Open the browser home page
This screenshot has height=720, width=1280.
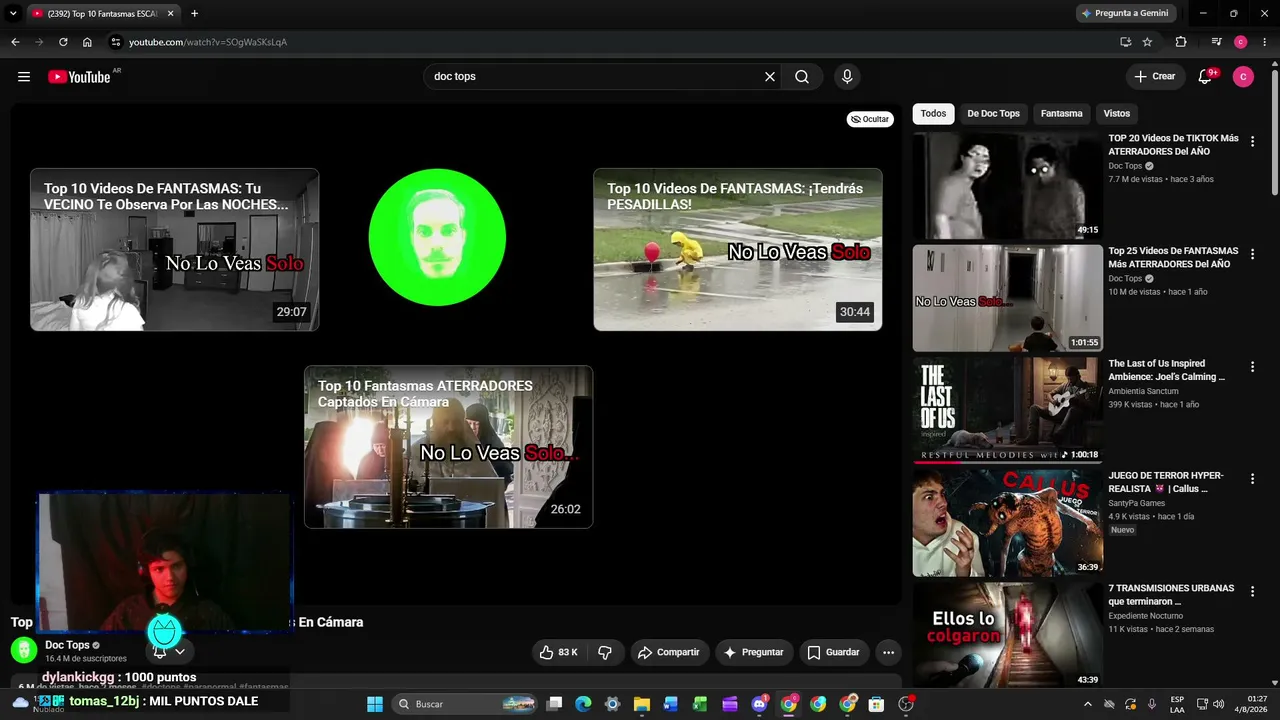[x=87, y=42]
